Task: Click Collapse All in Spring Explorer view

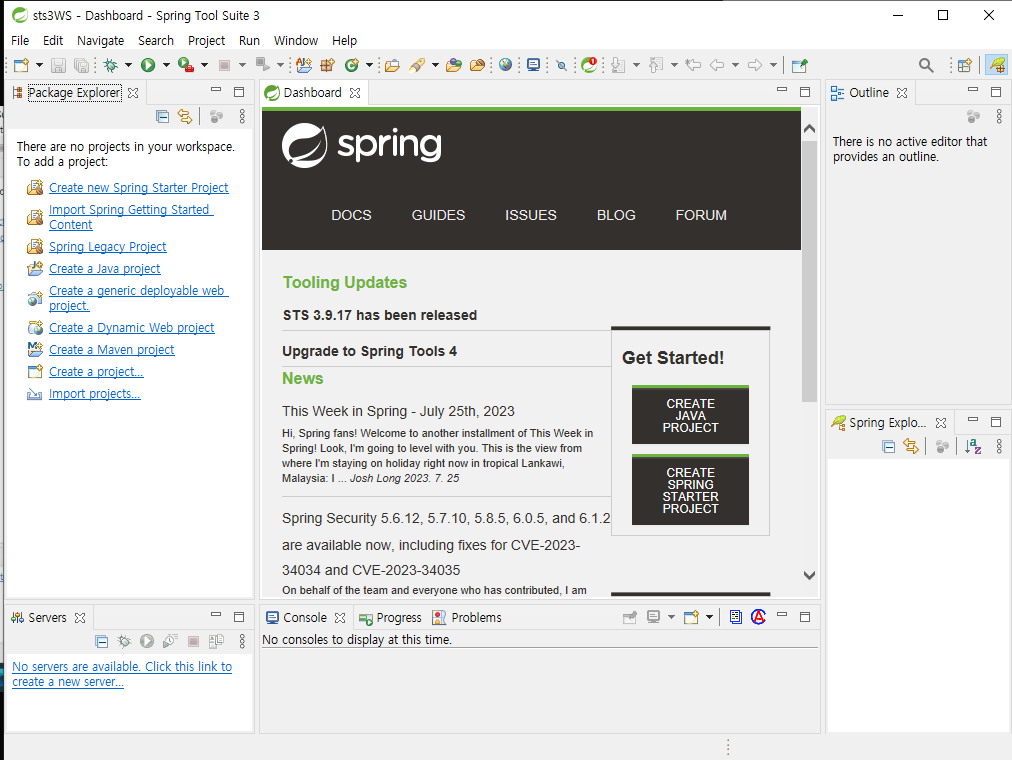Action: 889,446
